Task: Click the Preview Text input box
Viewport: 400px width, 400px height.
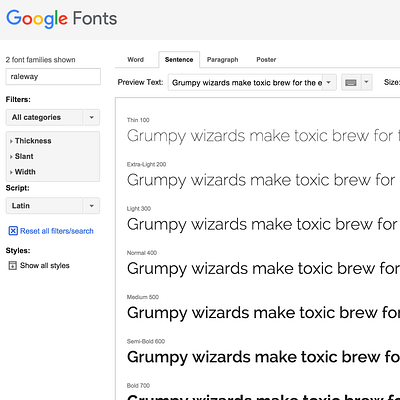Action: click(x=245, y=82)
